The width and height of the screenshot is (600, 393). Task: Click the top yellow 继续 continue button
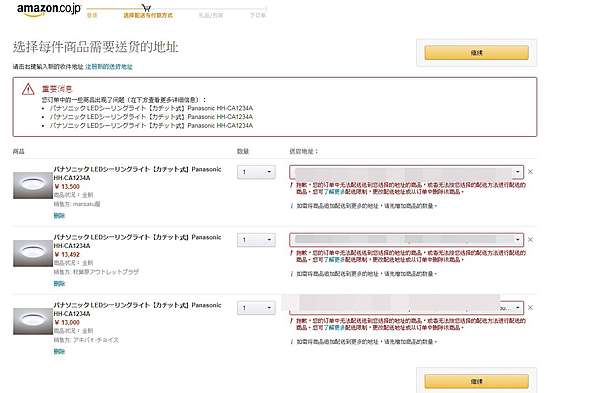click(x=476, y=53)
